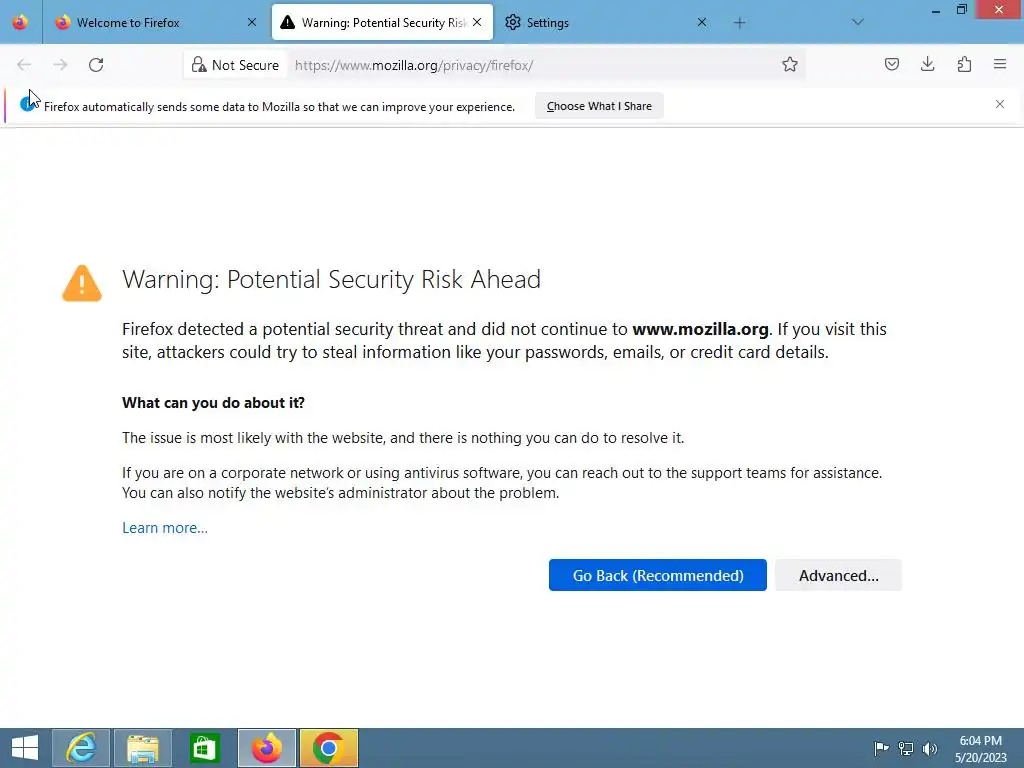Minimize the Firefox window
The image size is (1024, 768).
pyautogui.click(x=935, y=9)
